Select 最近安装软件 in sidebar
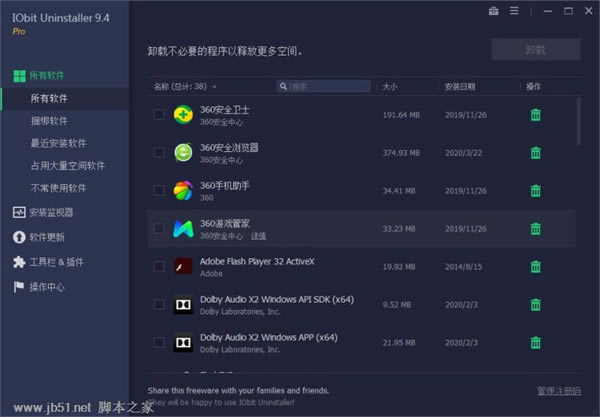The image size is (600, 417). 58,143
